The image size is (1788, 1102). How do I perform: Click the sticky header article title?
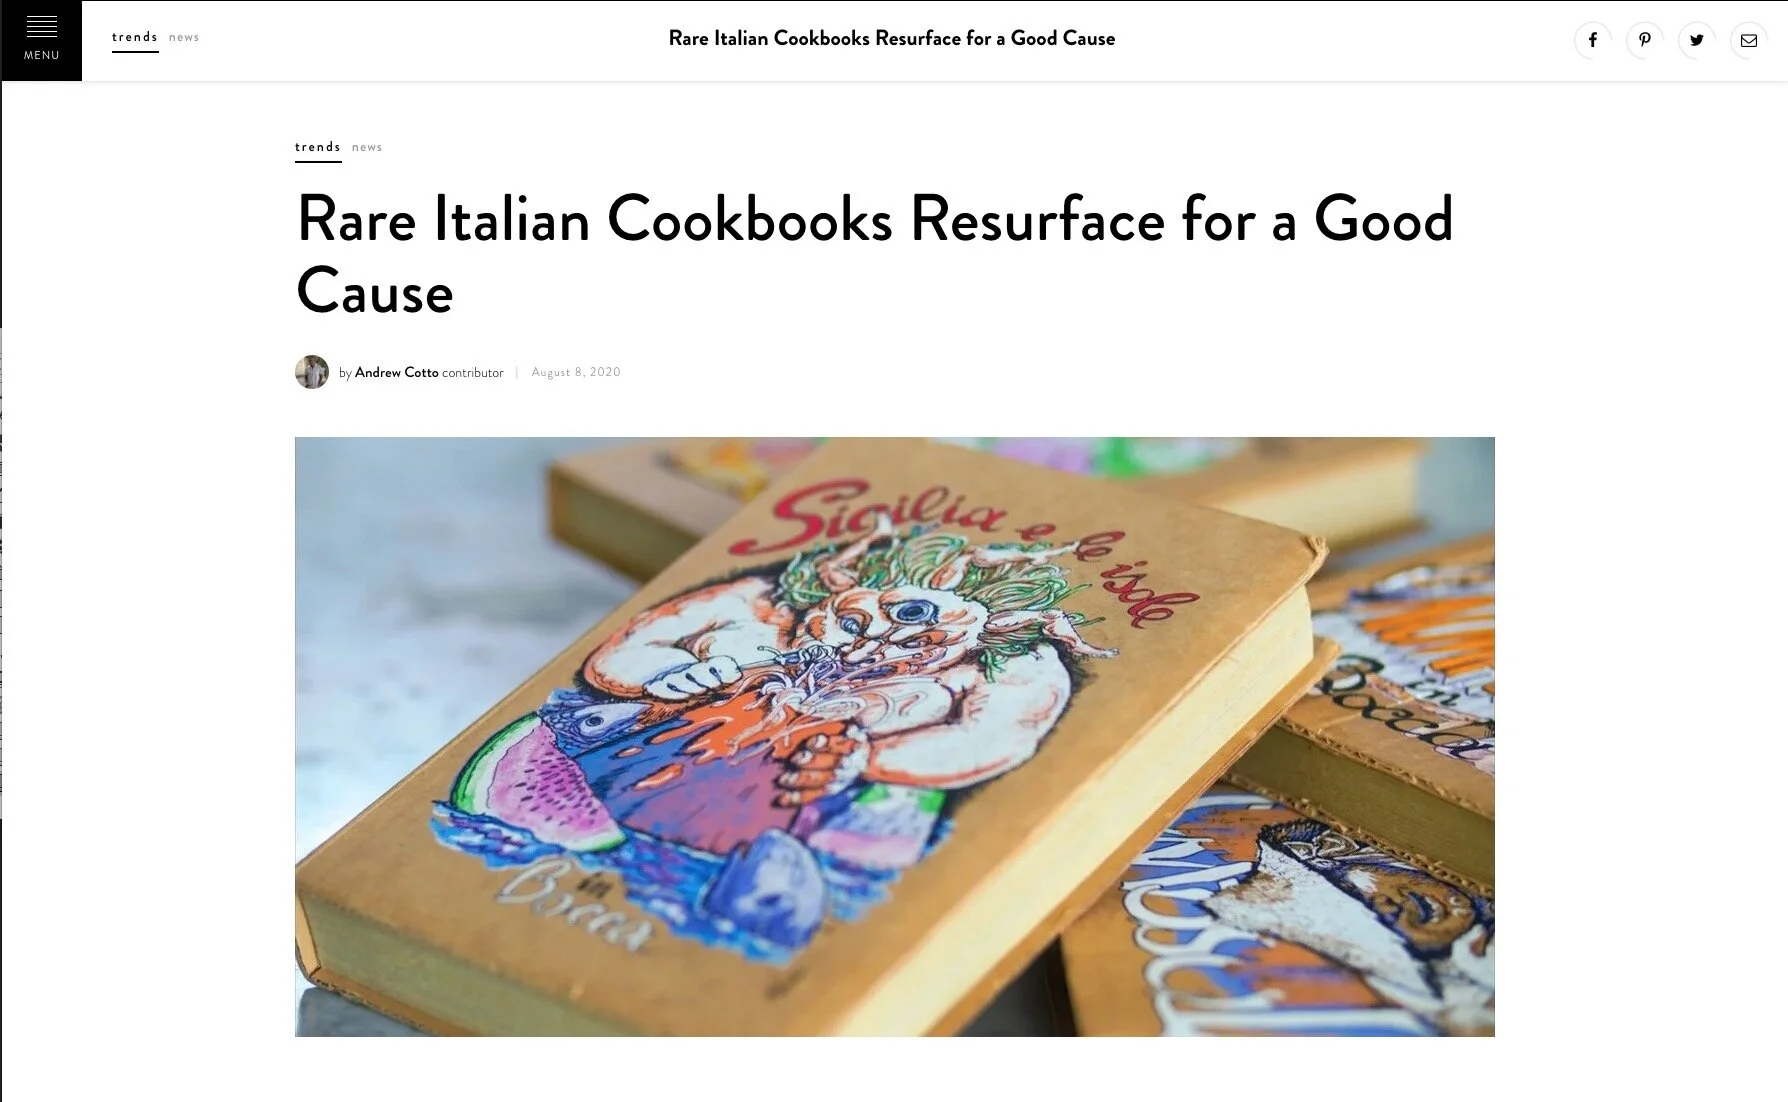[892, 39]
